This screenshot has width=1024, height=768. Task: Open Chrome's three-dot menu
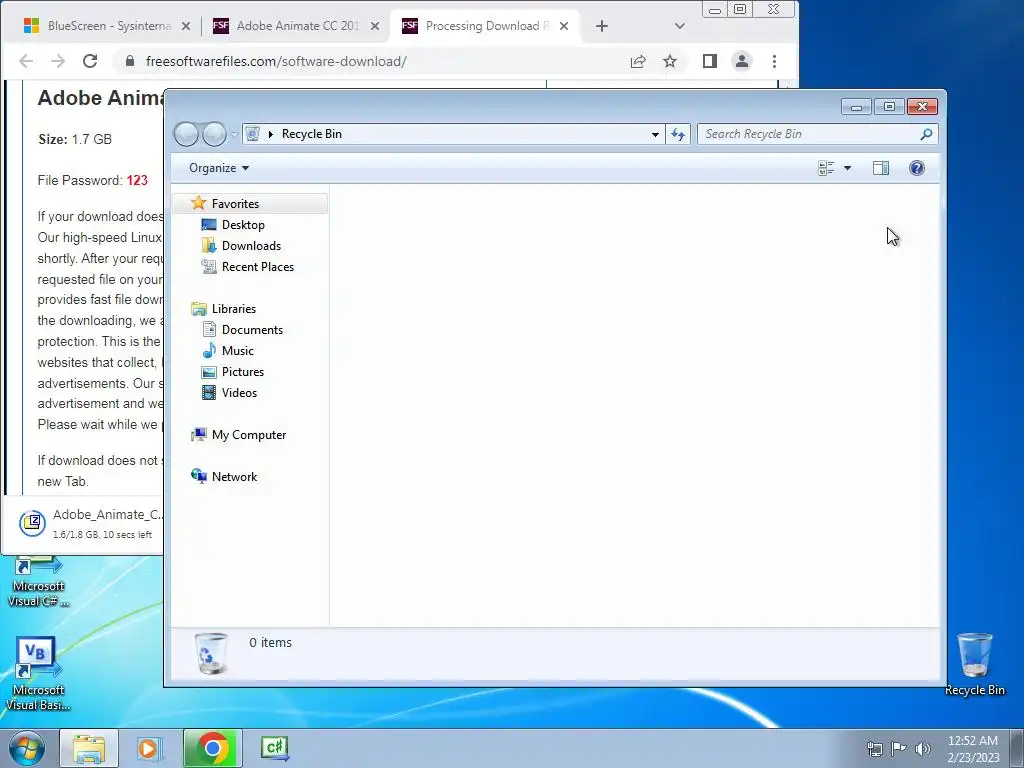(775, 61)
